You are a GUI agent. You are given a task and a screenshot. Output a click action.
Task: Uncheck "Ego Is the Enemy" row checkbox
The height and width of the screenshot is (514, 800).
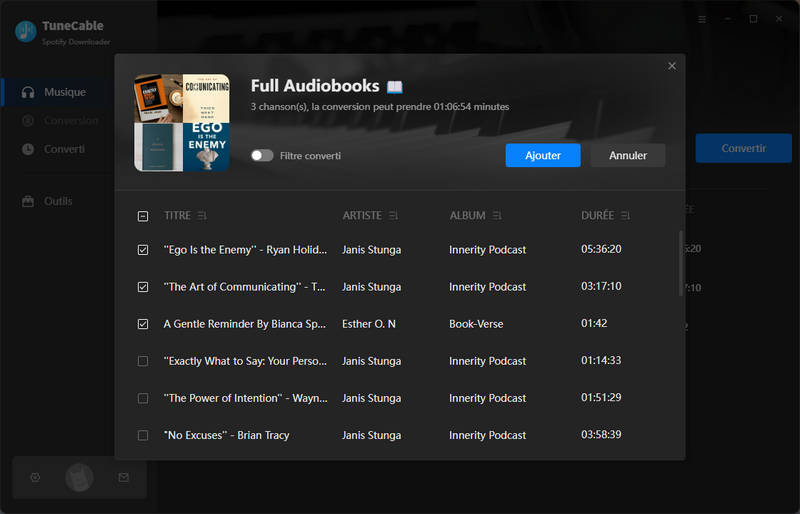click(x=143, y=250)
